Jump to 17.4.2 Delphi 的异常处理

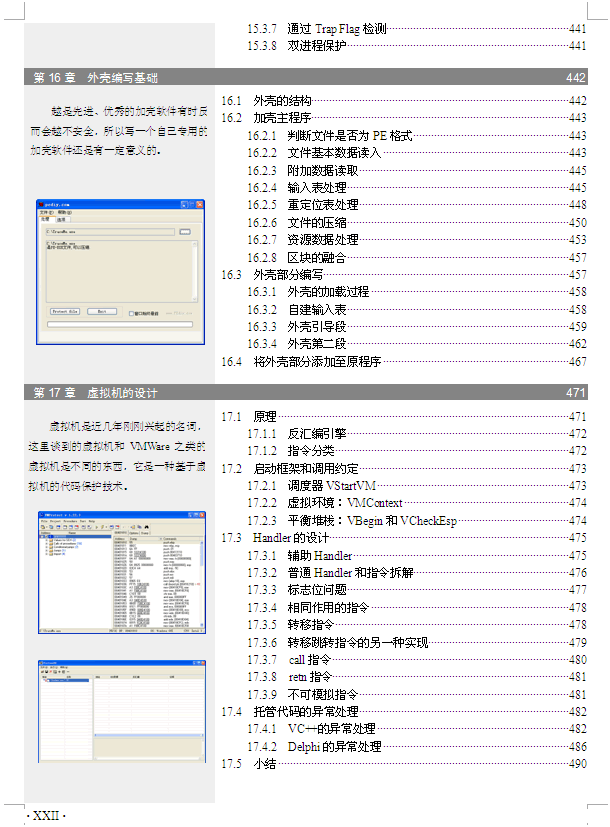click(x=417, y=746)
